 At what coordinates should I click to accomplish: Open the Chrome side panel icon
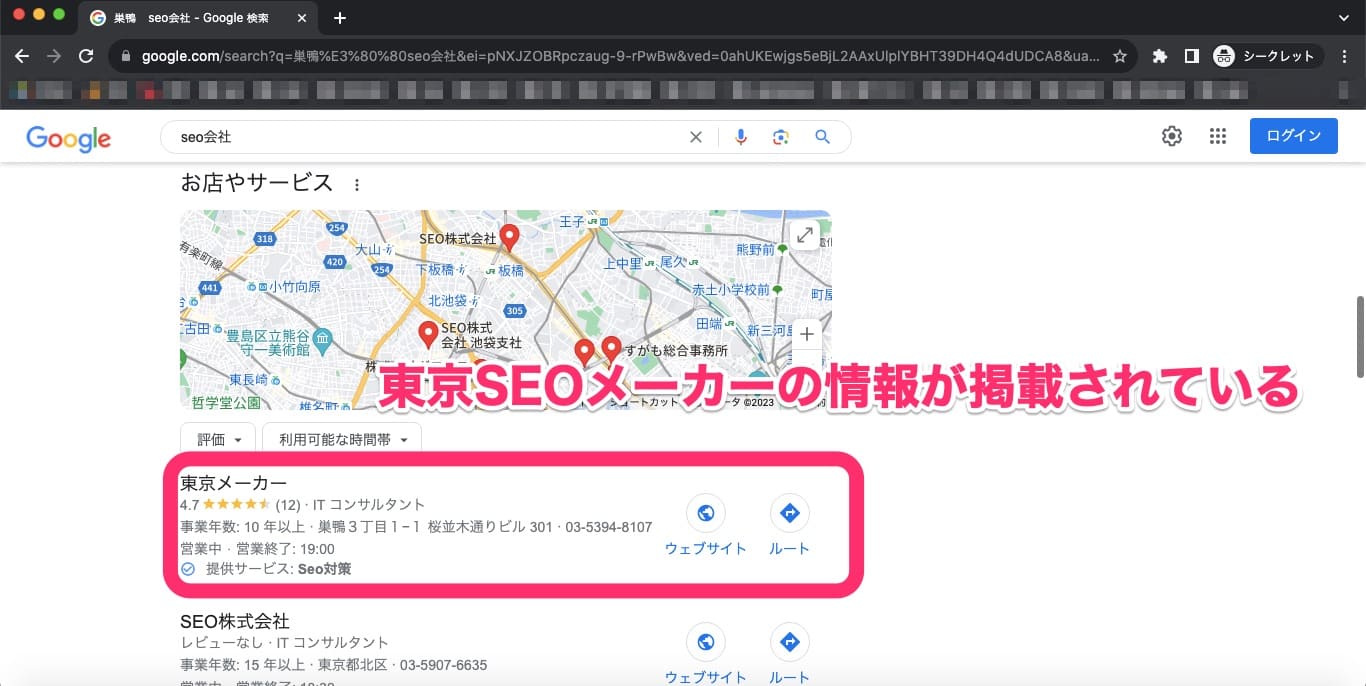click(1191, 56)
